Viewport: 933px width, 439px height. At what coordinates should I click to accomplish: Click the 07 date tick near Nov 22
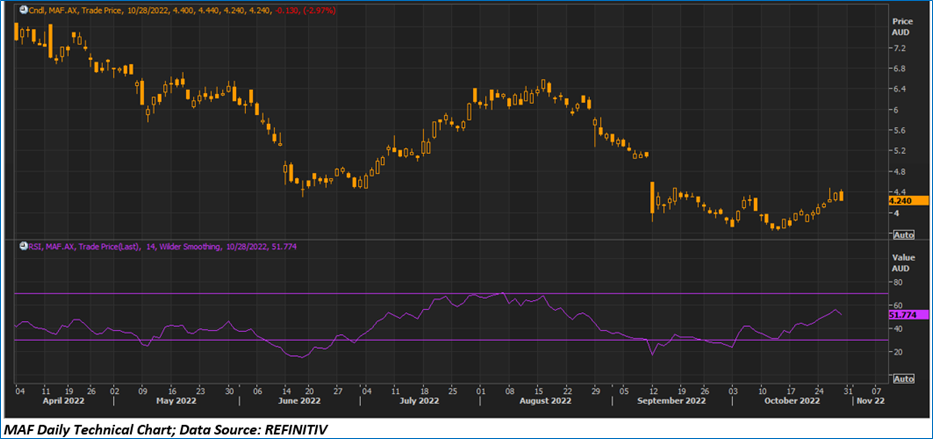pos(876,391)
